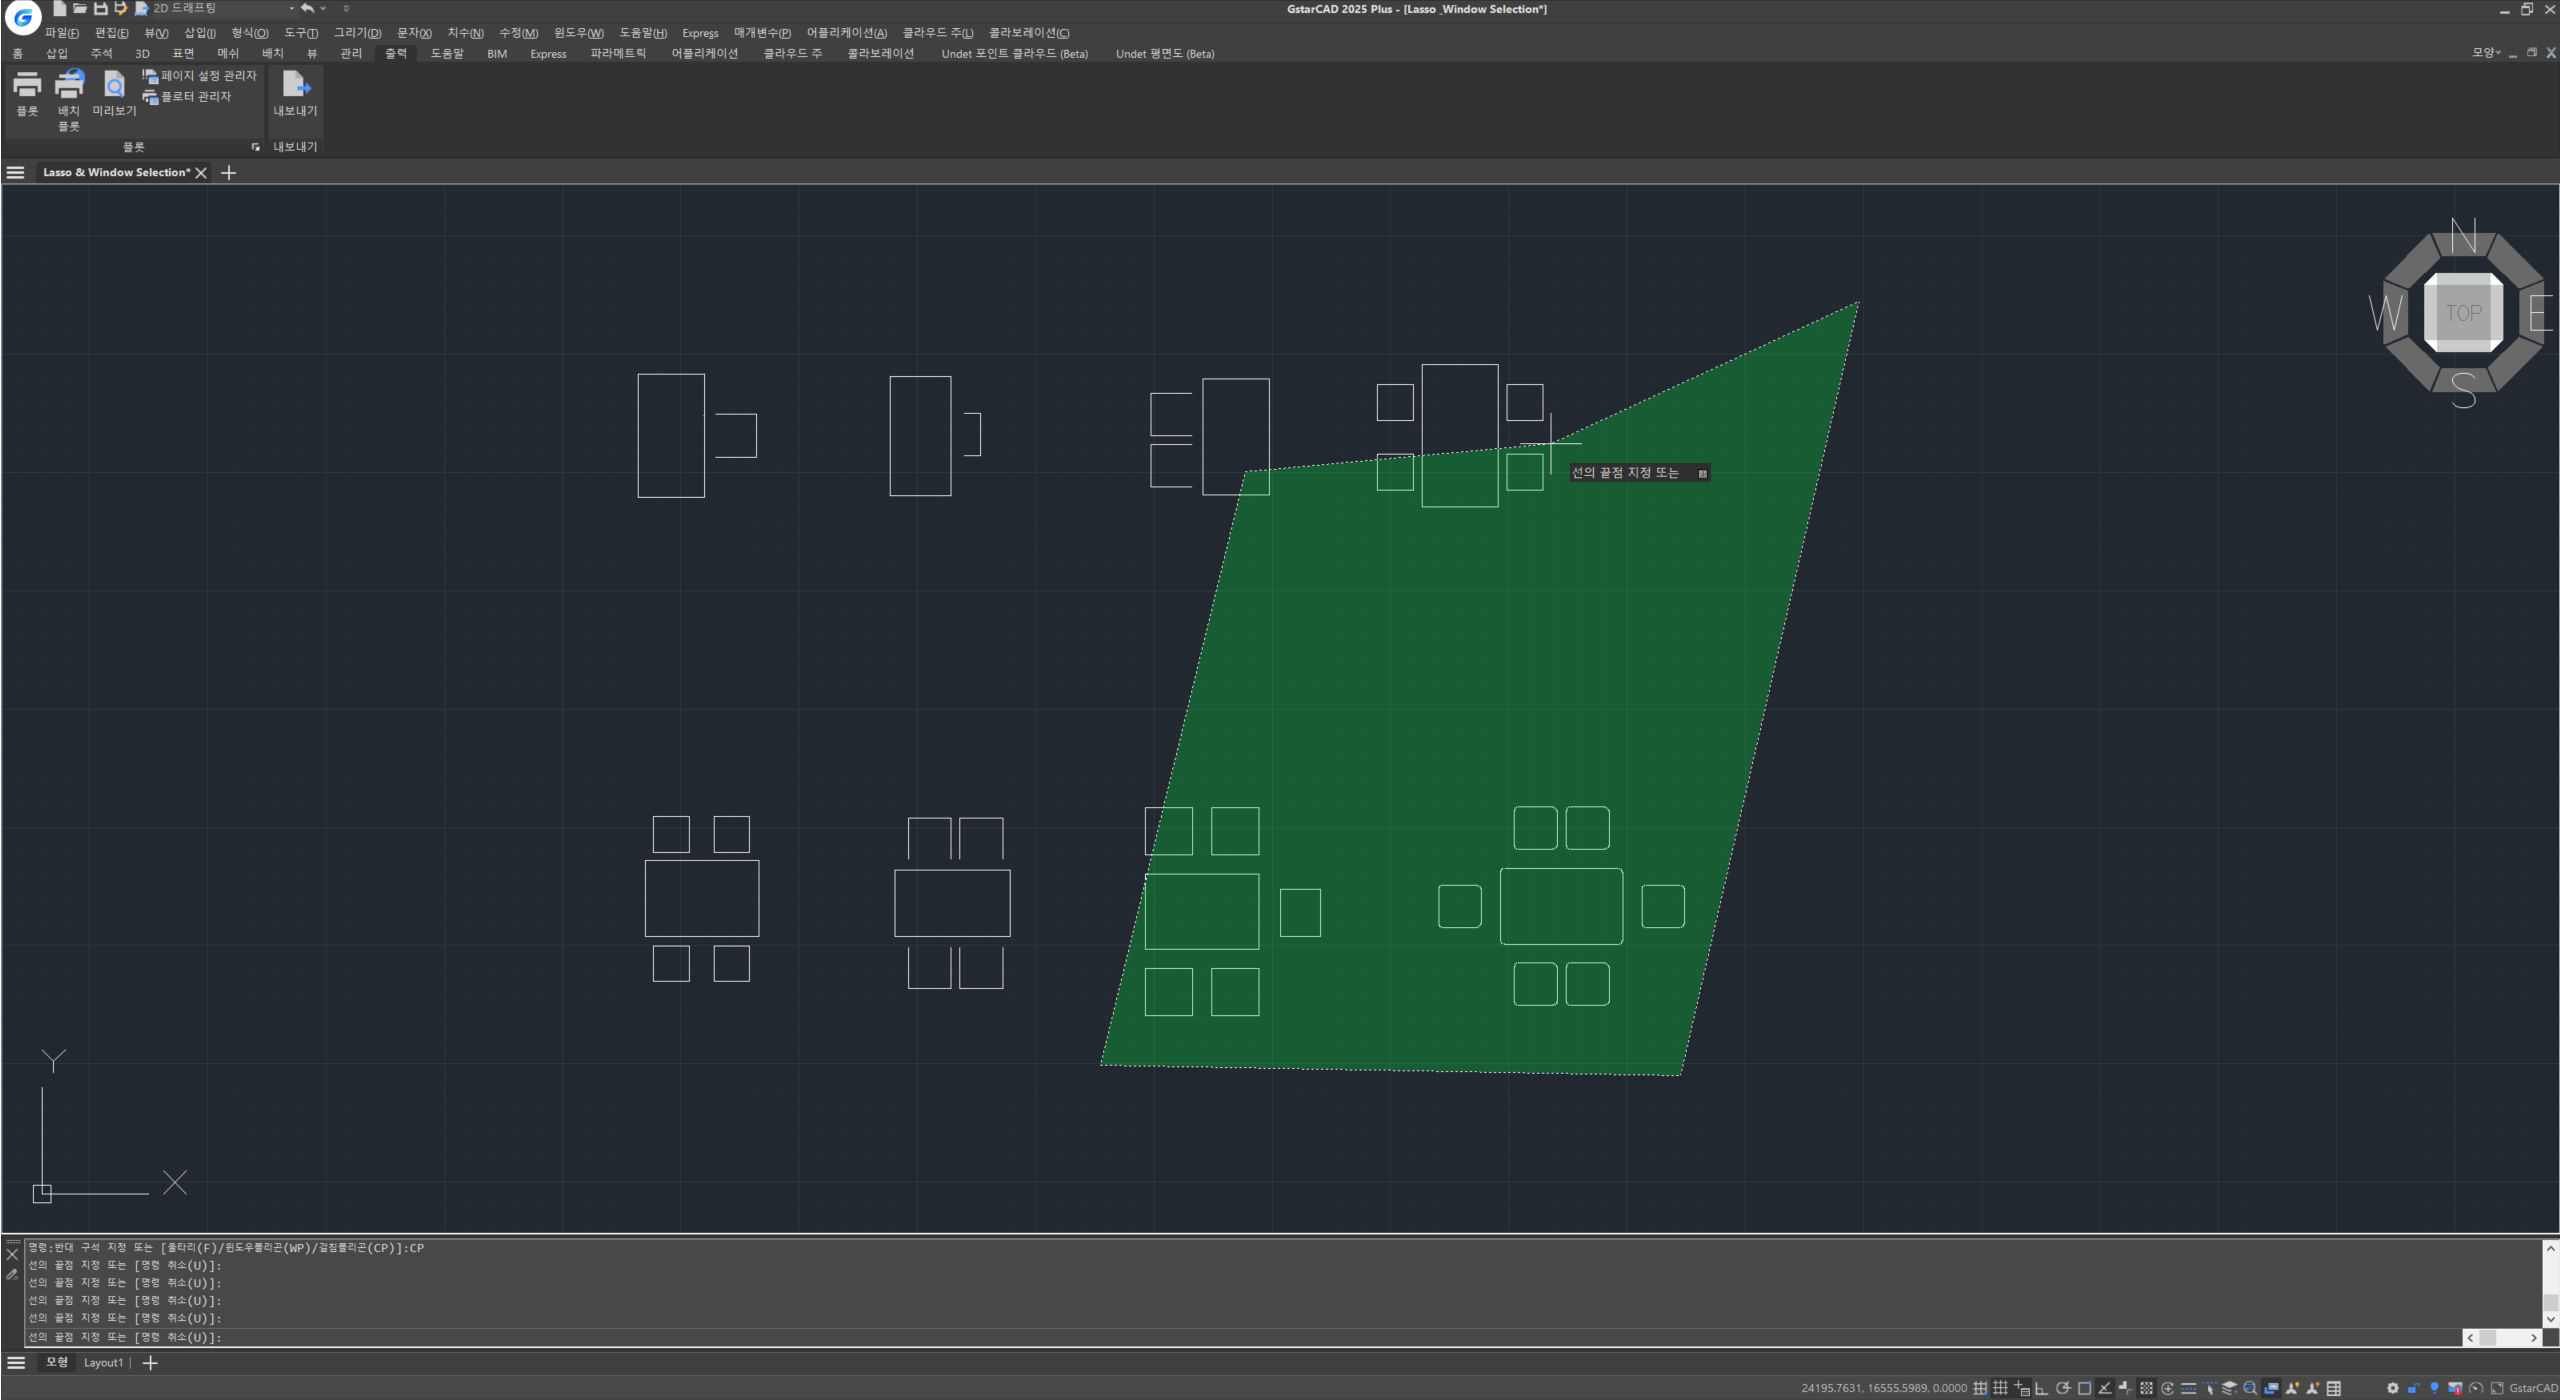The height and width of the screenshot is (1400, 2560).
Task: Click the 미리보기 (Preview) magnifier icon
Action: pos(115,85)
